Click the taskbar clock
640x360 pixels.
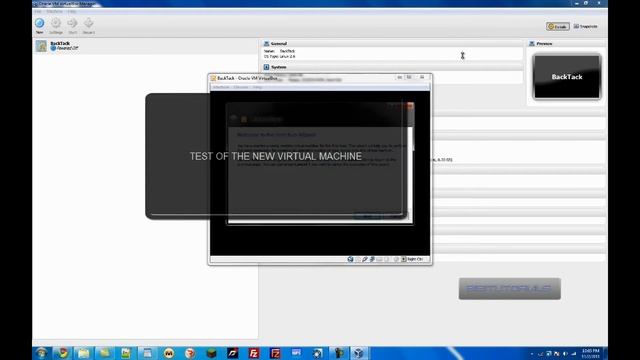pos(590,353)
